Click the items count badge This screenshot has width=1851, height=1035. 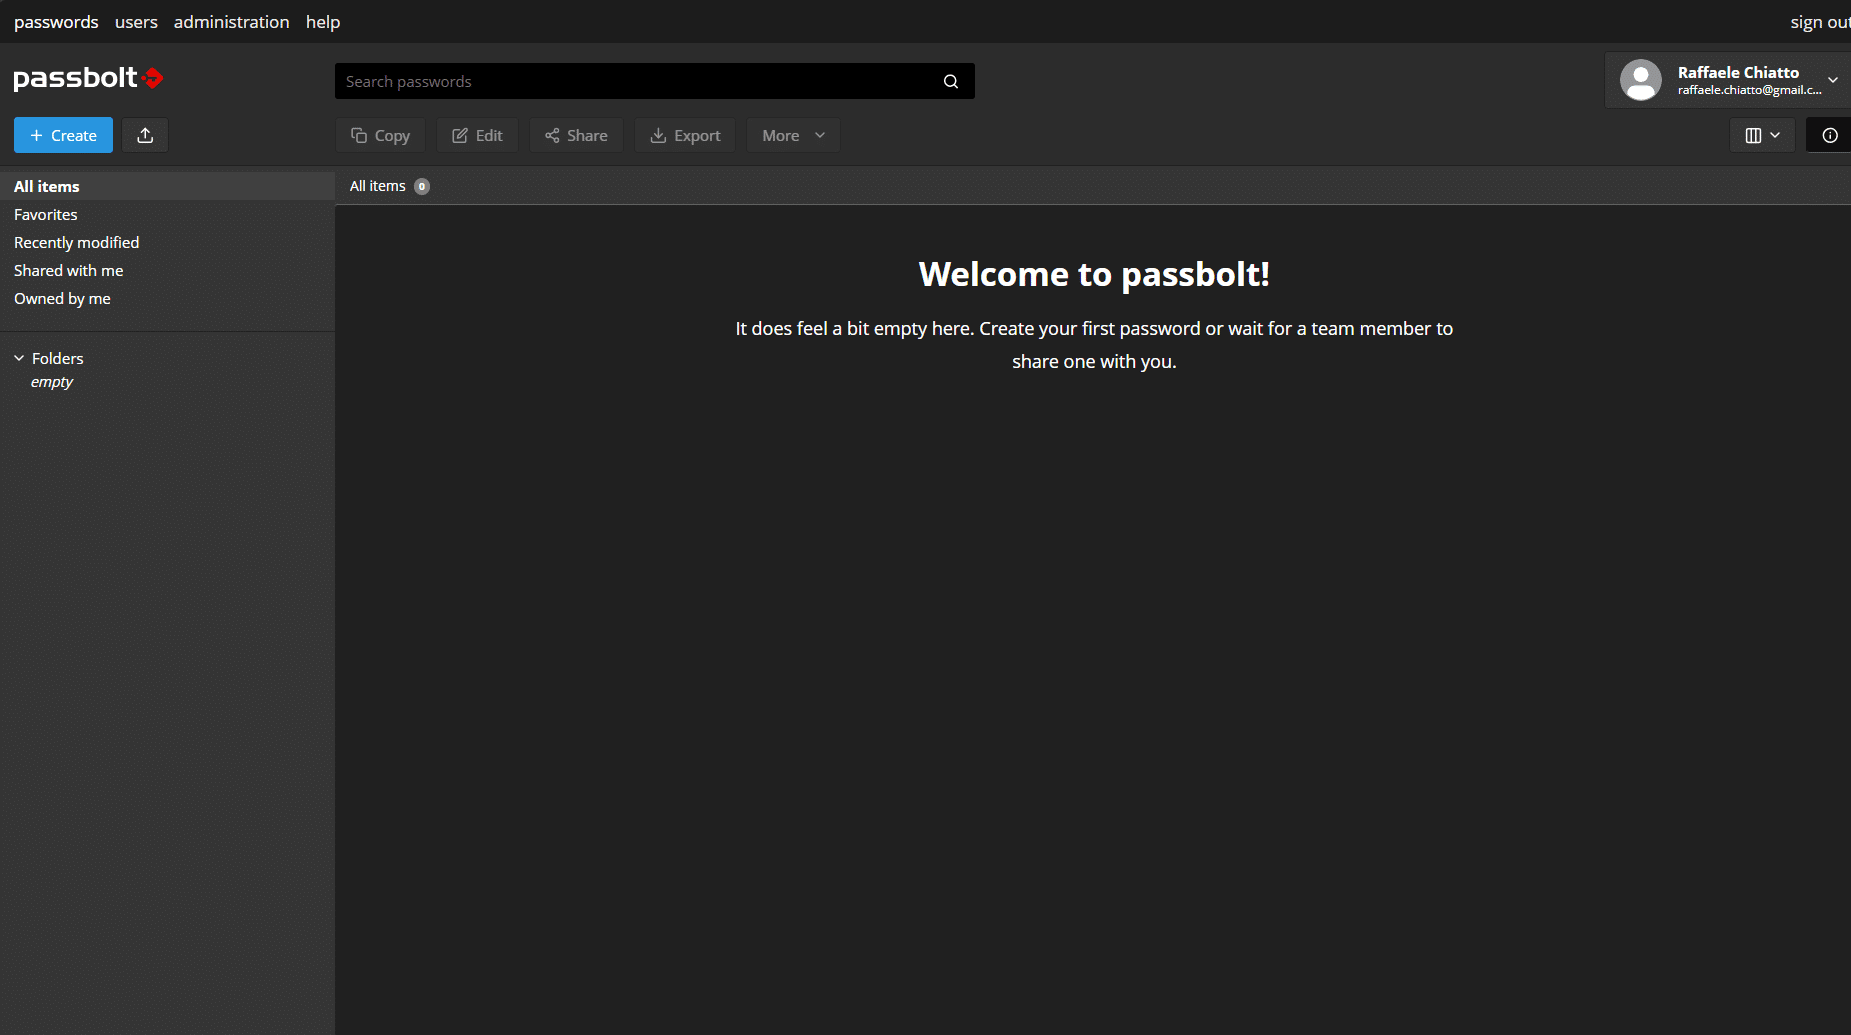(x=422, y=186)
